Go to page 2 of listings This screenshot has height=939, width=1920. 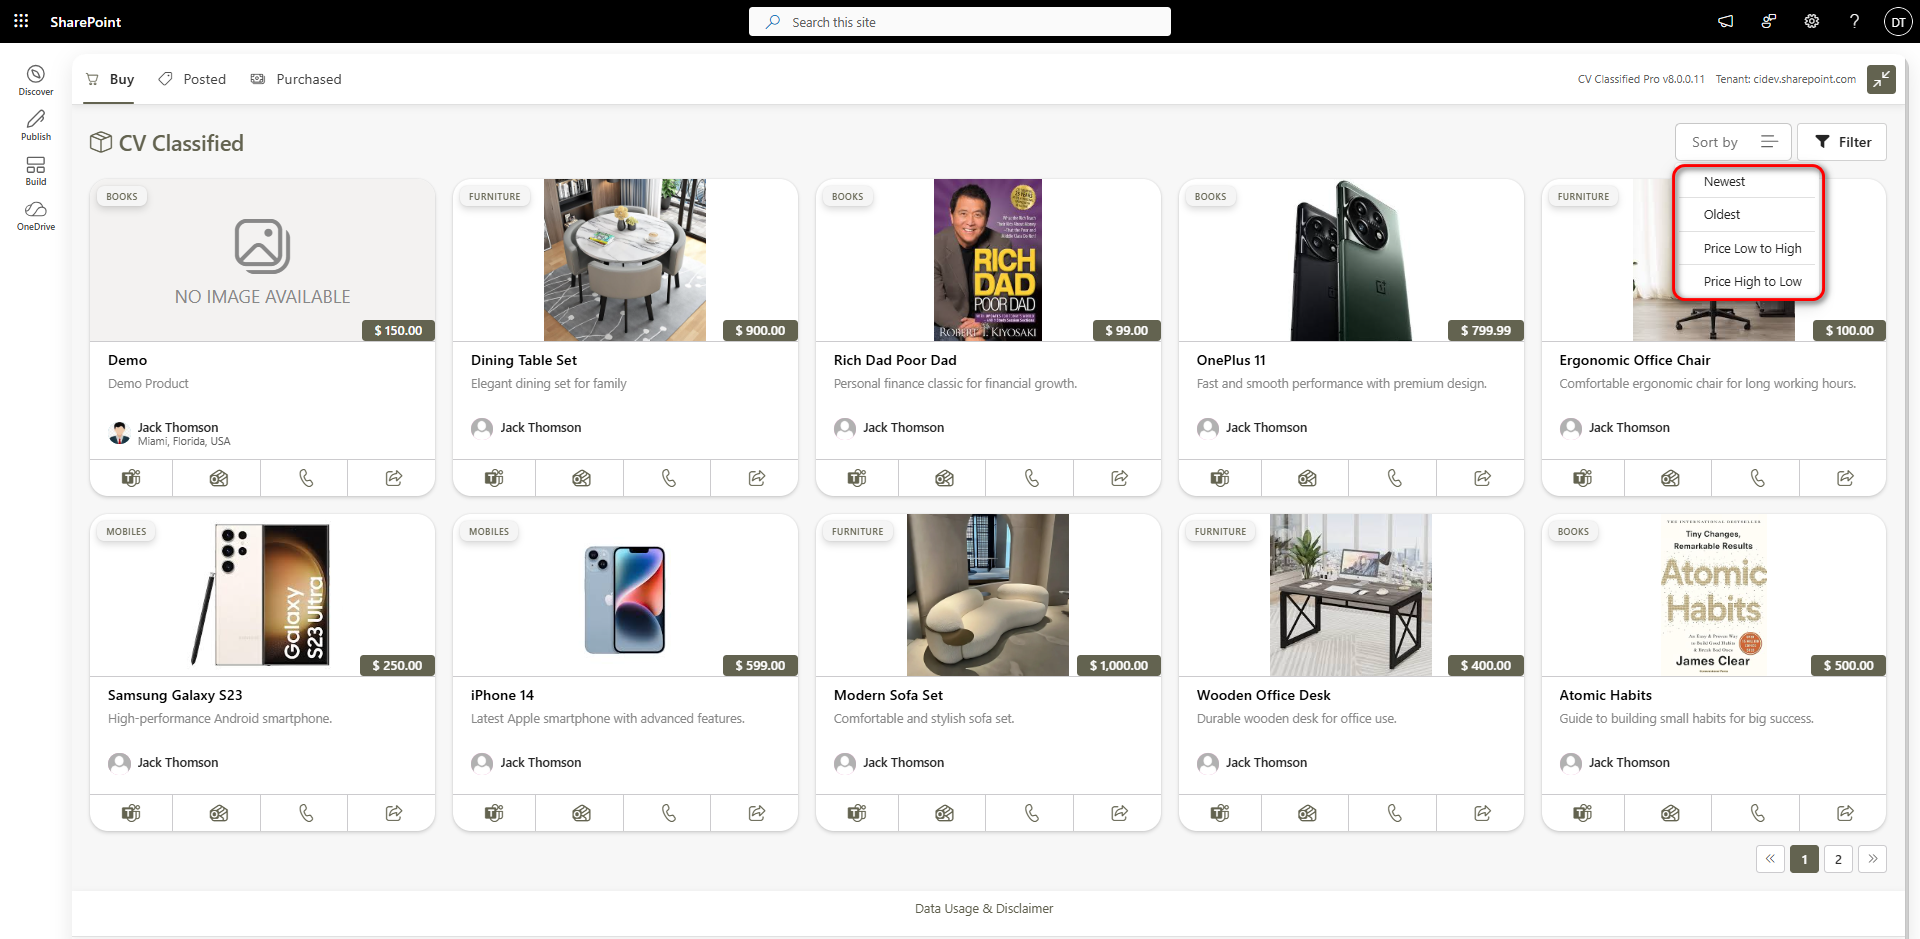click(x=1838, y=859)
